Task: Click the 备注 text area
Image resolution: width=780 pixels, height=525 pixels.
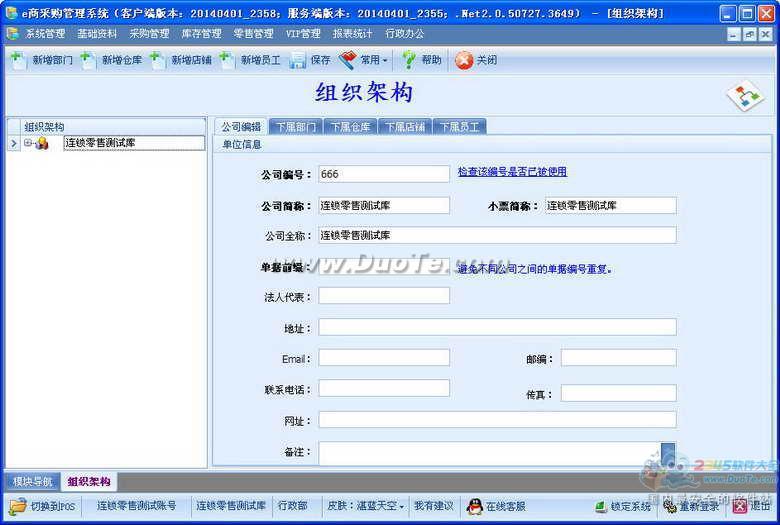Action: (490, 453)
